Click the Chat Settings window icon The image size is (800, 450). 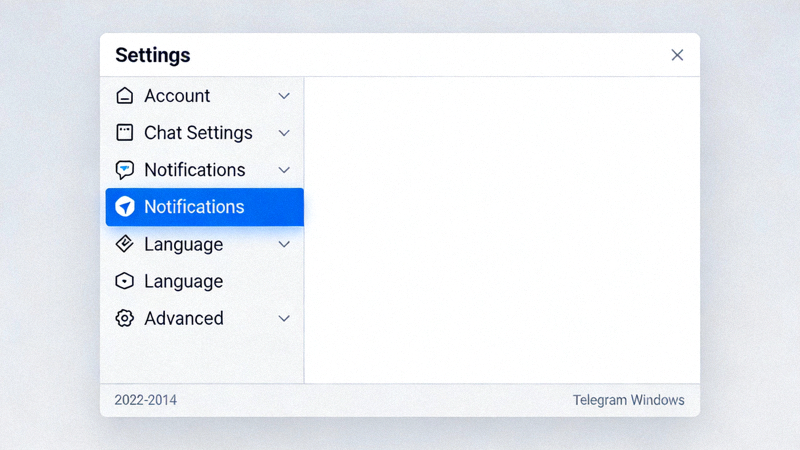pyautogui.click(x=124, y=133)
